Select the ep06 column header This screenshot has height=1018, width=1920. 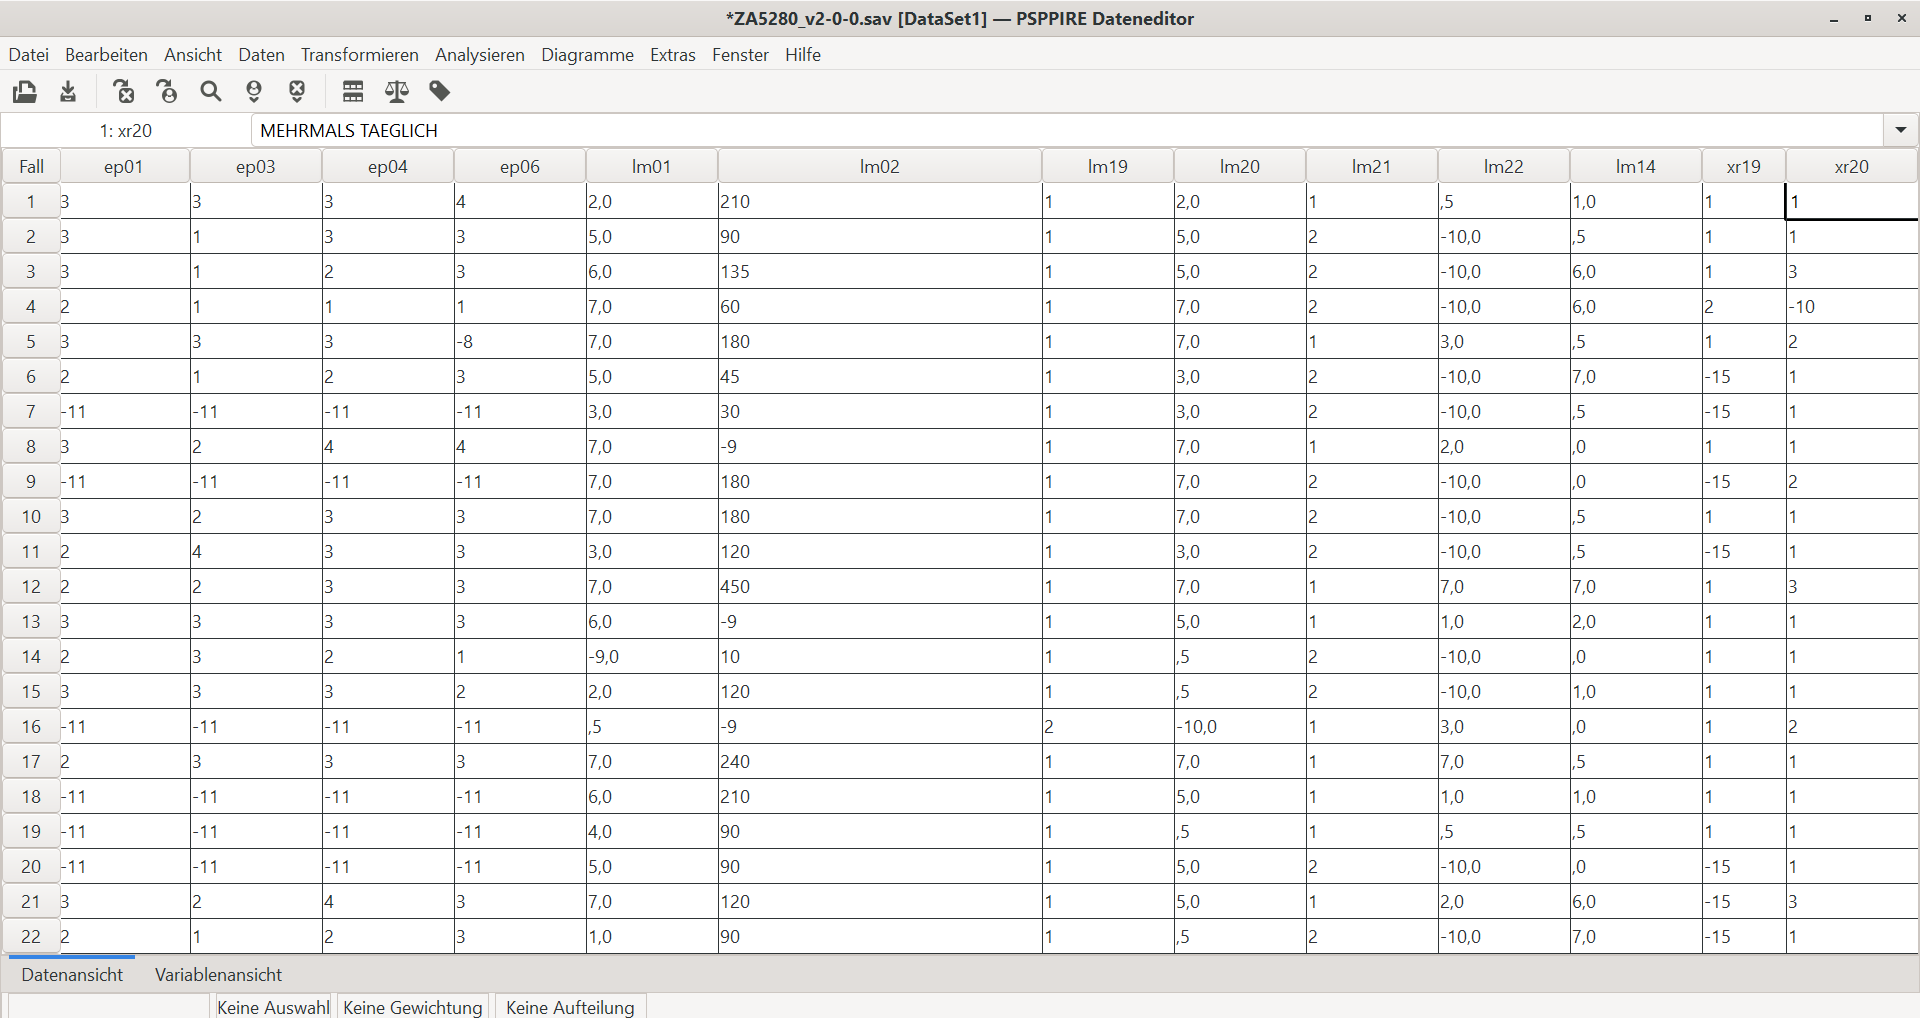(x=520, y=167)
